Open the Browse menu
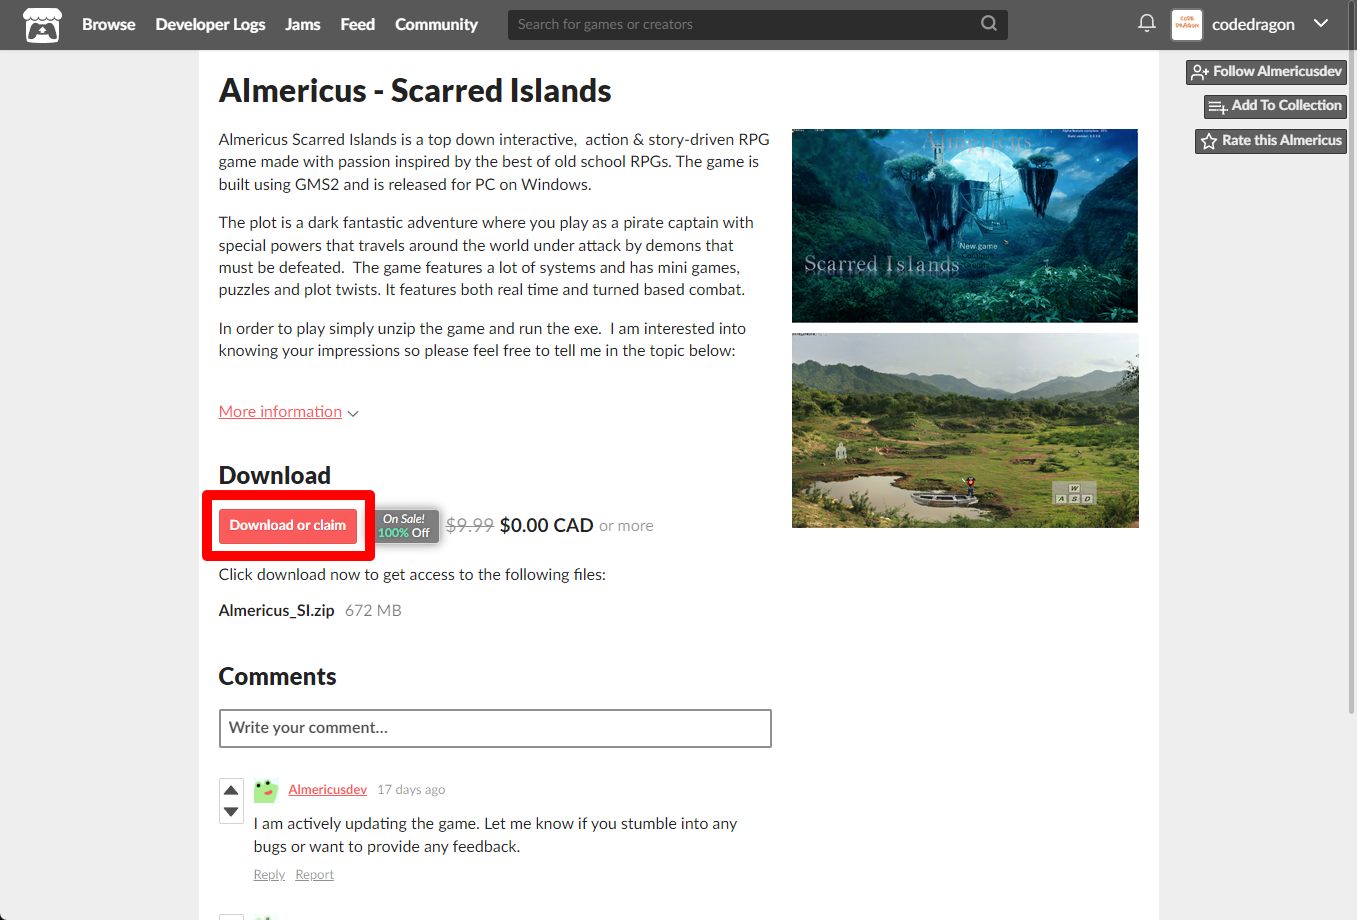The width and height of the screenshot is (1357, 920). tap(108, 24)
